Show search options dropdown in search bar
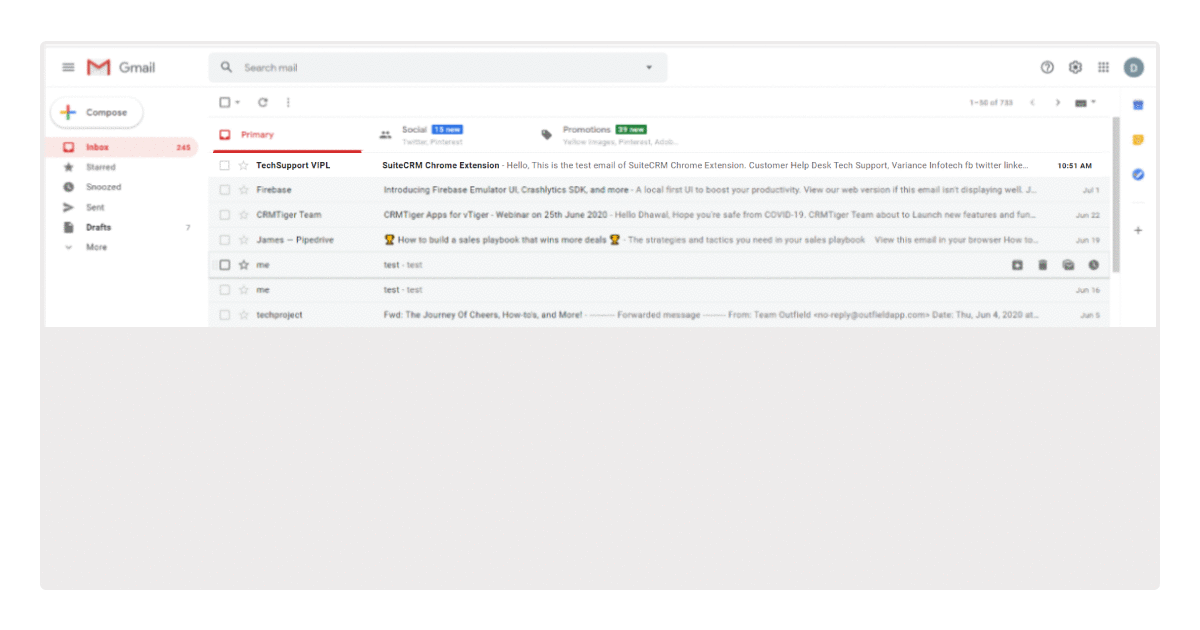Image resolution: width=1200 pixels, height=630 pixels. (648, 67)
